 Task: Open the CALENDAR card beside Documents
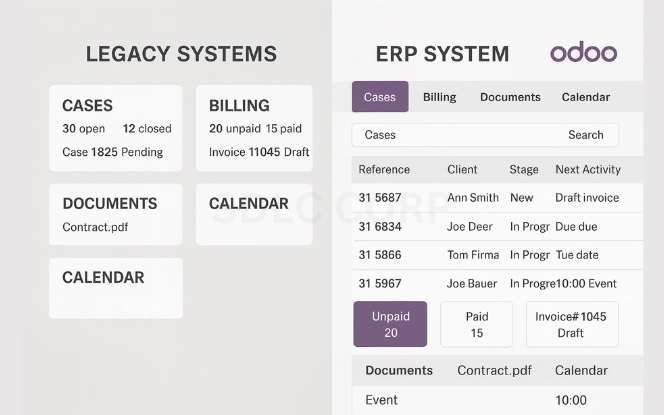(254, 214)
